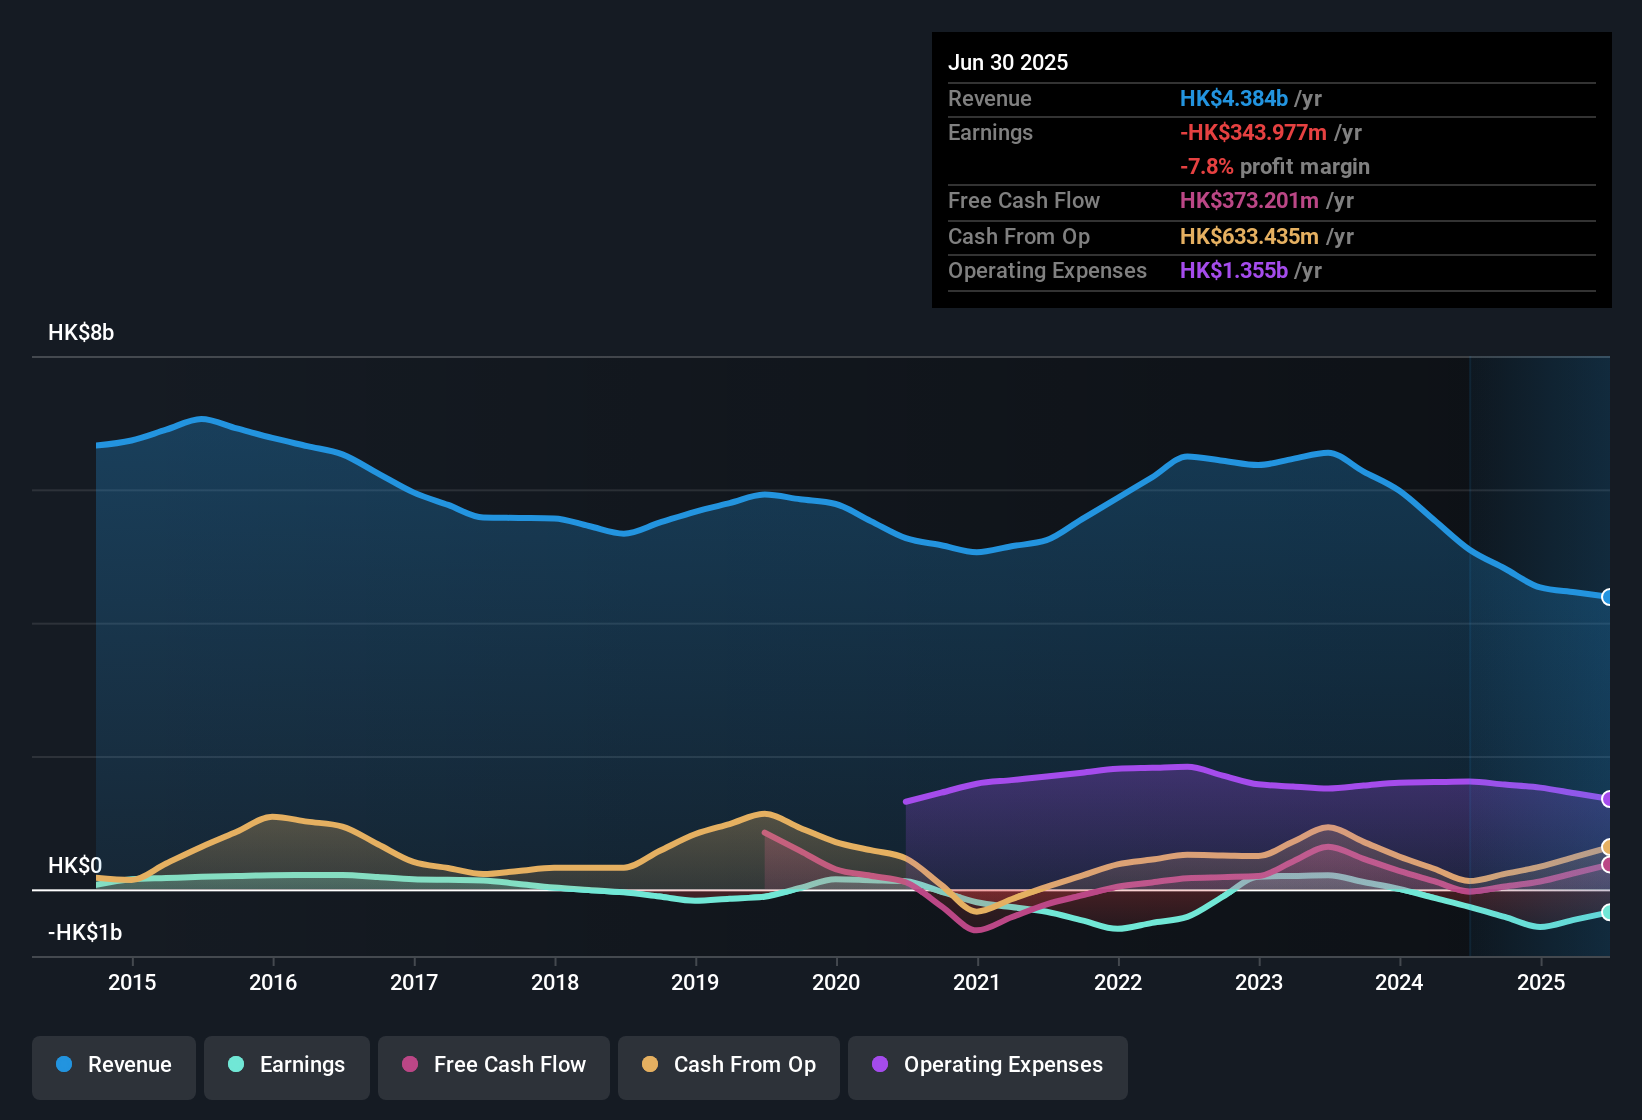Click the teal Earnings legend dot

pyautogui.click(x=234, y=1065)
